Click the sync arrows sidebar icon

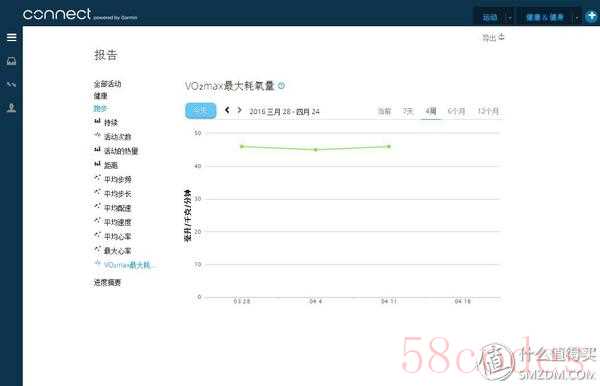tap(11, 84)
